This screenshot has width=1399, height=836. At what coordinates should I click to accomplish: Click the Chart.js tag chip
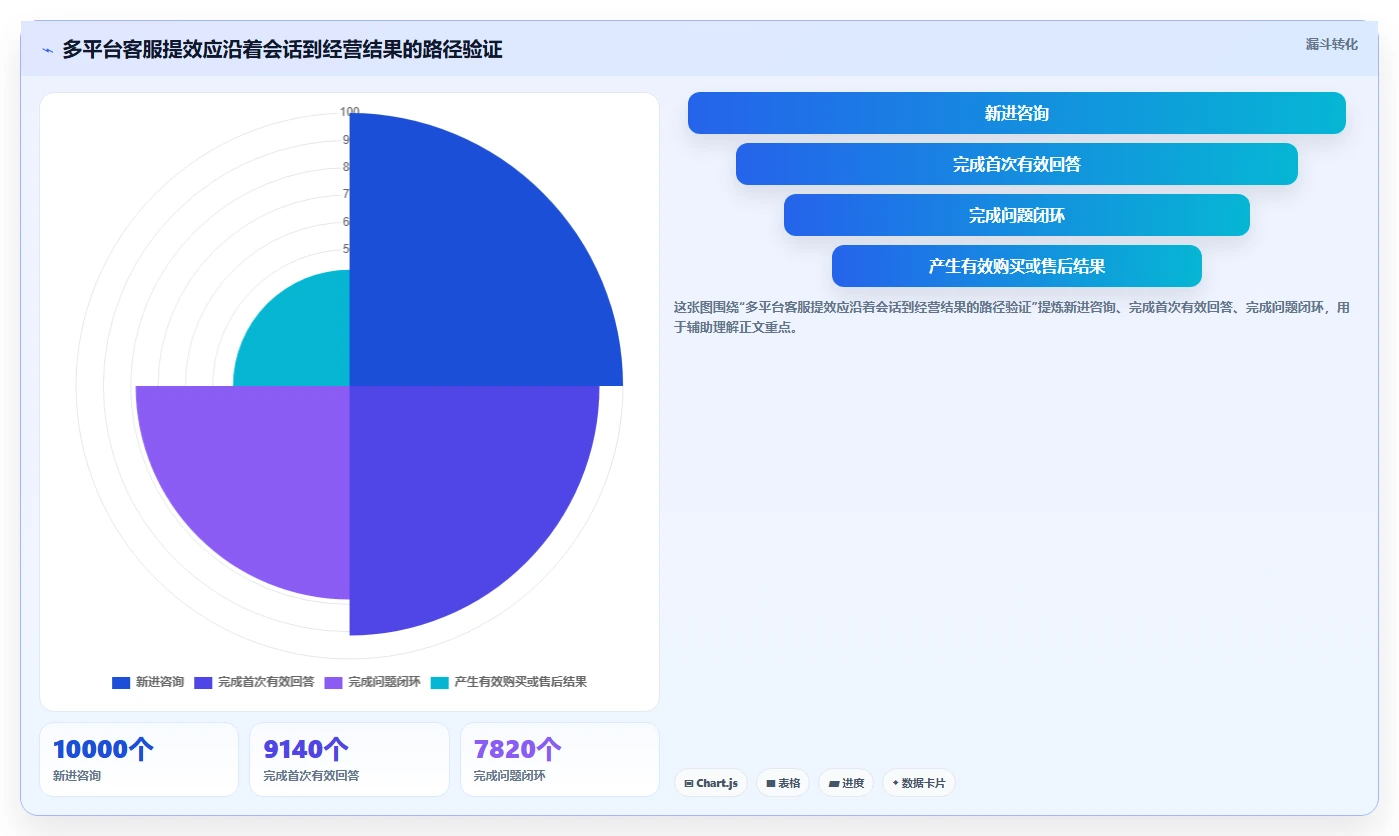click(x=711, y=783)
